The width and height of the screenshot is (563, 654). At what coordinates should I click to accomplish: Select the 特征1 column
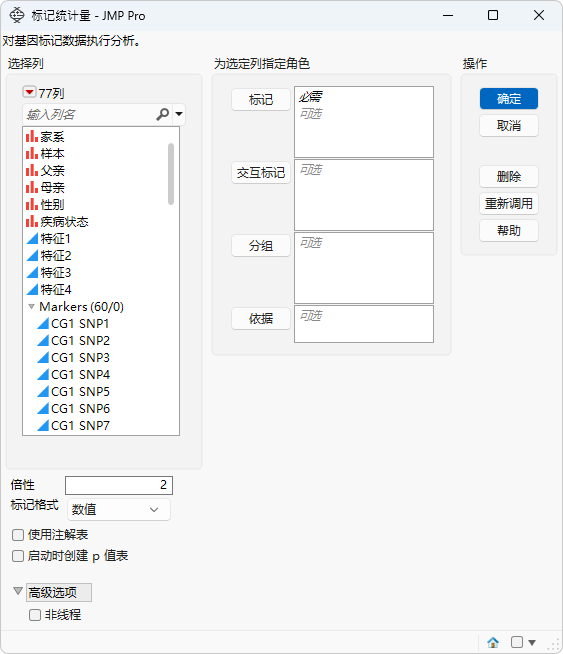(x=48, y=239)
